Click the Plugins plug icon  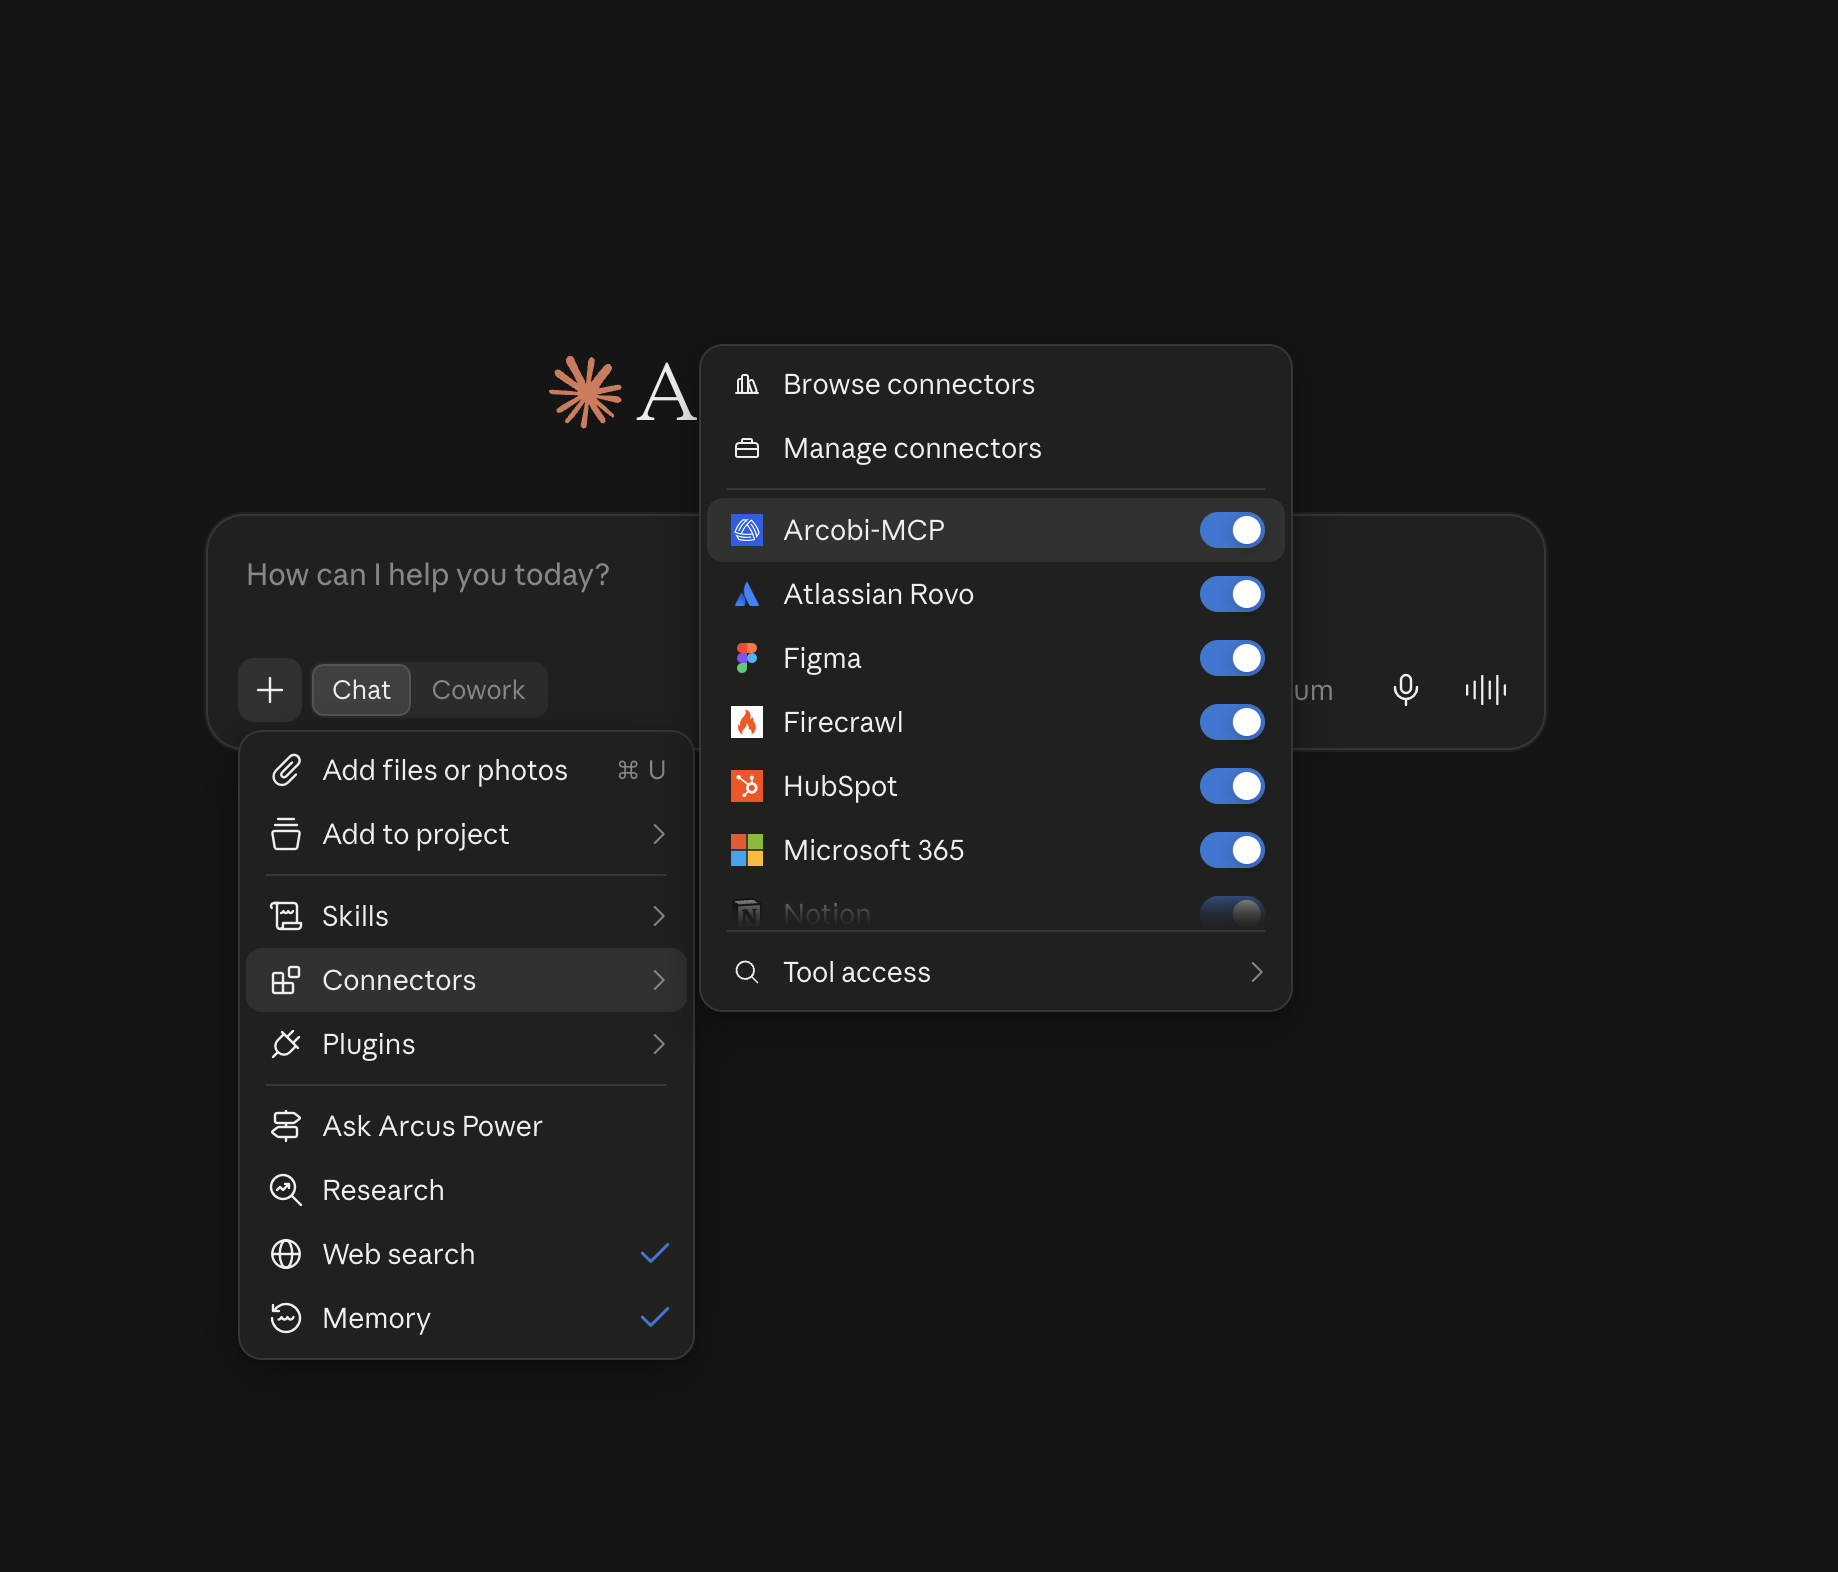tap(286, 1044)
